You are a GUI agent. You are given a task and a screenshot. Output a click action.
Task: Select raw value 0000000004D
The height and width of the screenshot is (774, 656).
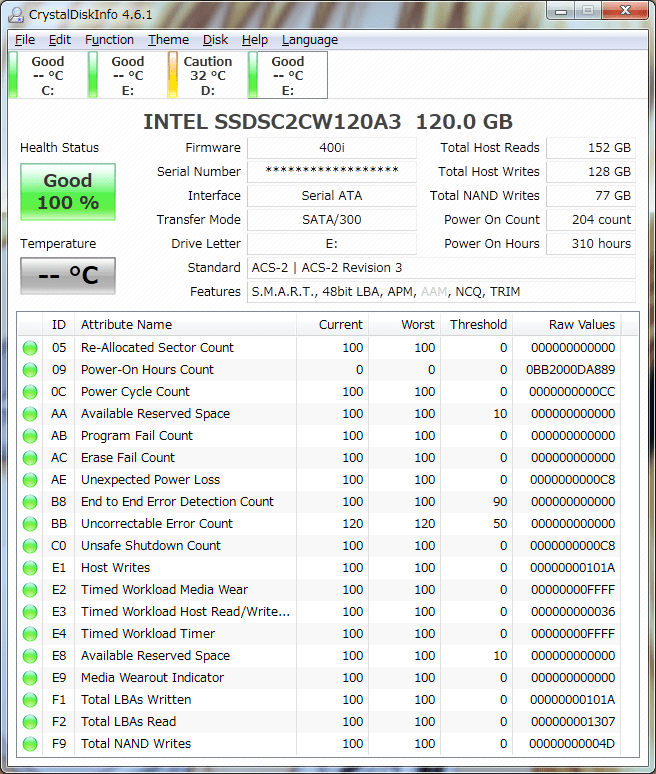pos(572,743)
